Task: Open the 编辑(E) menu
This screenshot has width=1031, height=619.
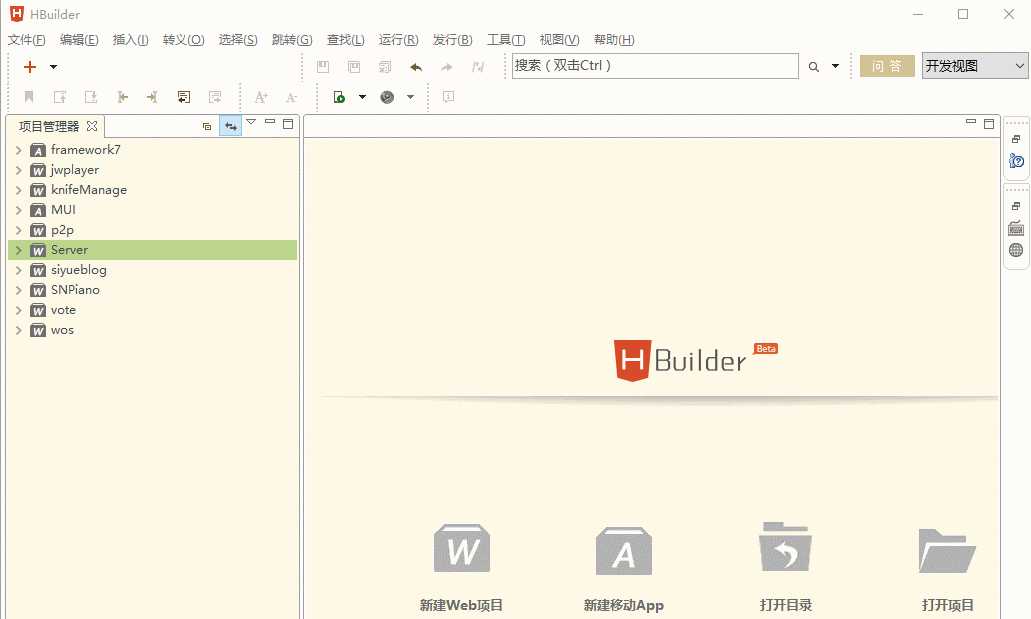Action: point(79,39)
